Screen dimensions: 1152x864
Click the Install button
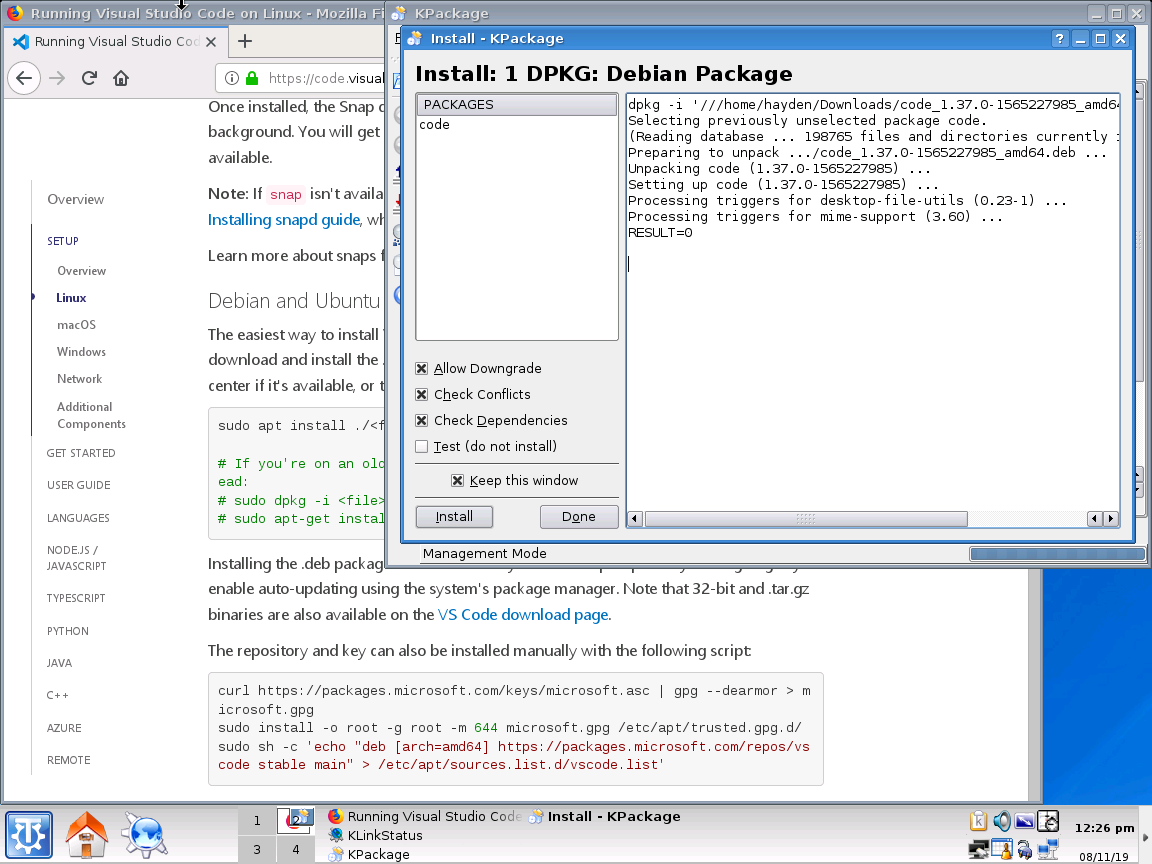point(454,516)
